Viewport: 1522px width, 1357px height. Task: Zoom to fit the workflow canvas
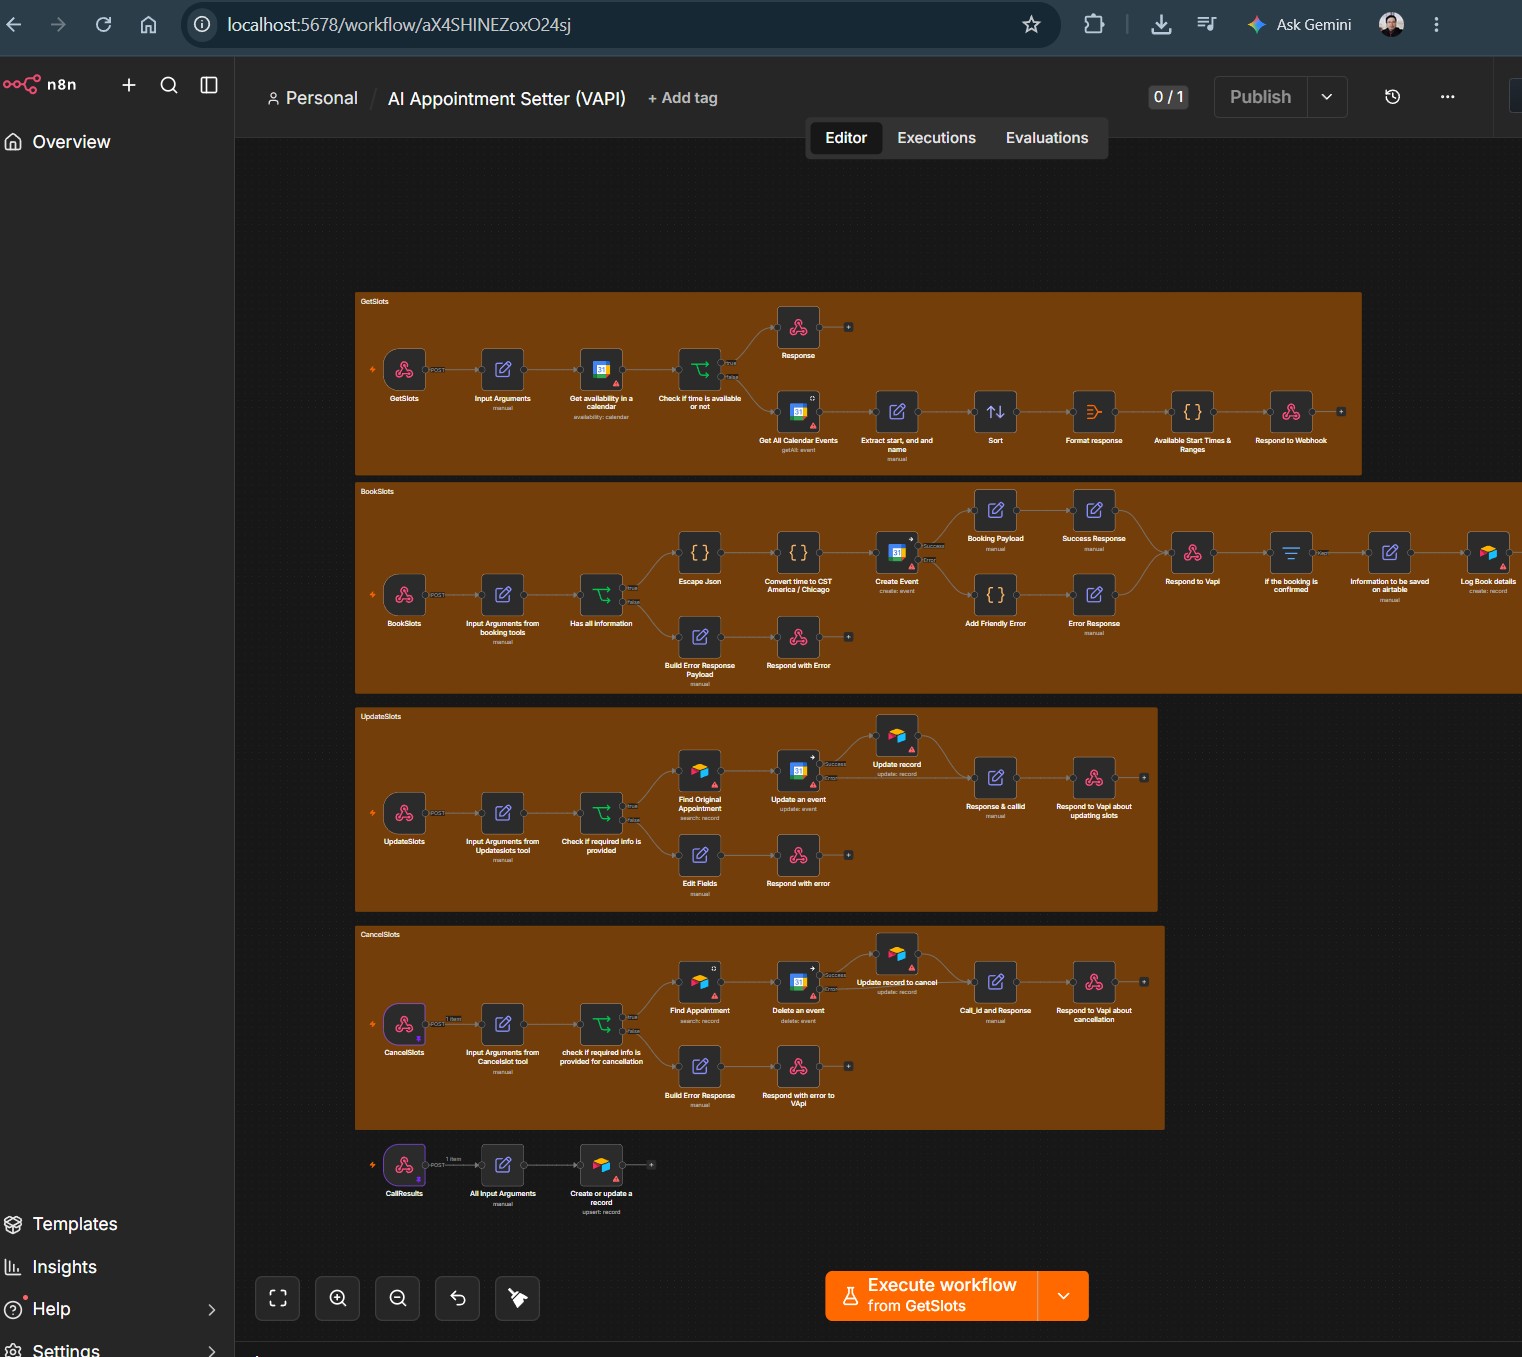coord(278,1298)
